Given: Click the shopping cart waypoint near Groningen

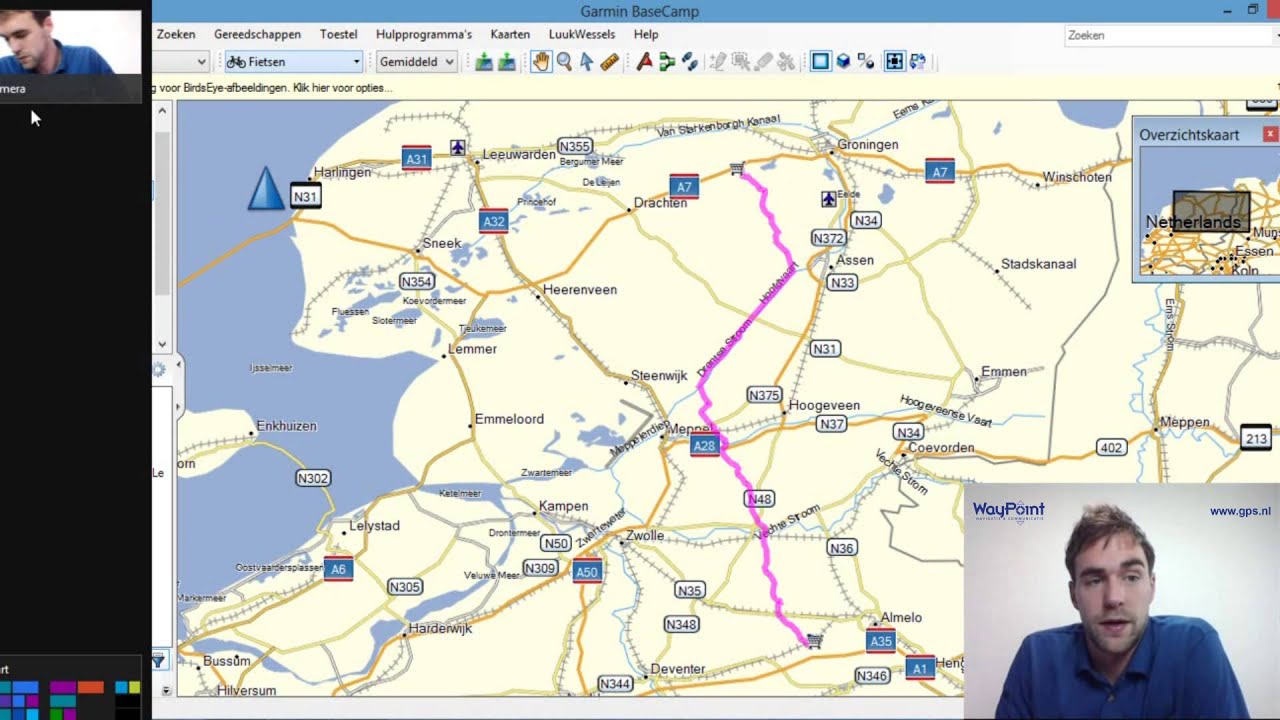Looking at the screenshot, I should point(737,169).
